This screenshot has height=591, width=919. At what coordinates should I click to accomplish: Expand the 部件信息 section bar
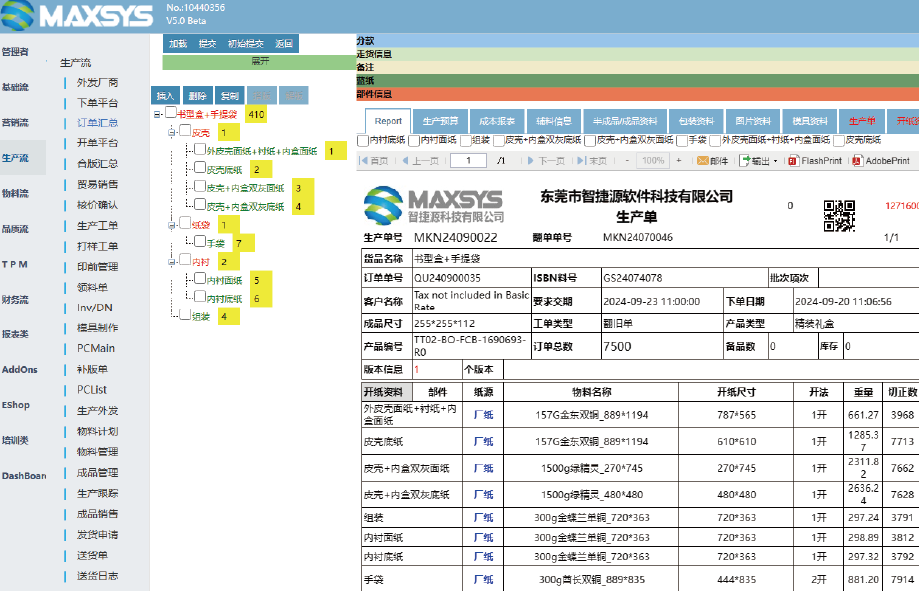click(637, 94)
